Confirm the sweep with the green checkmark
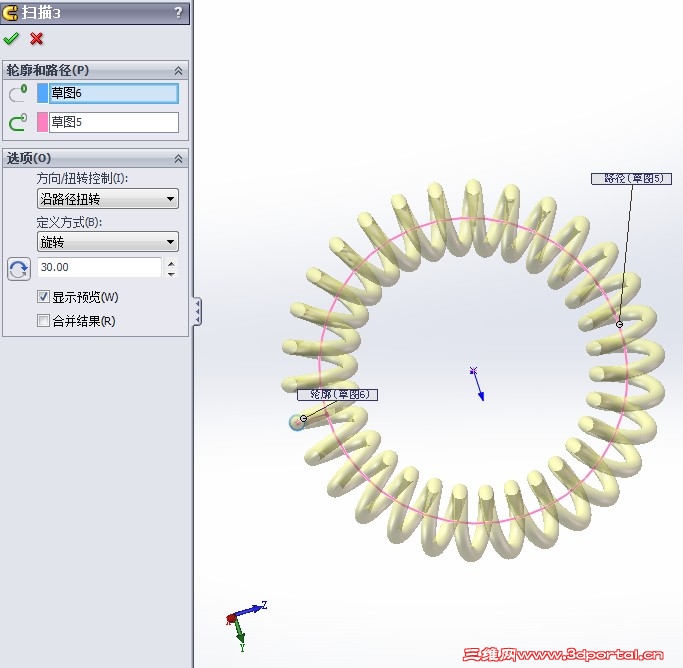683x668 pixels. point(11,39)
